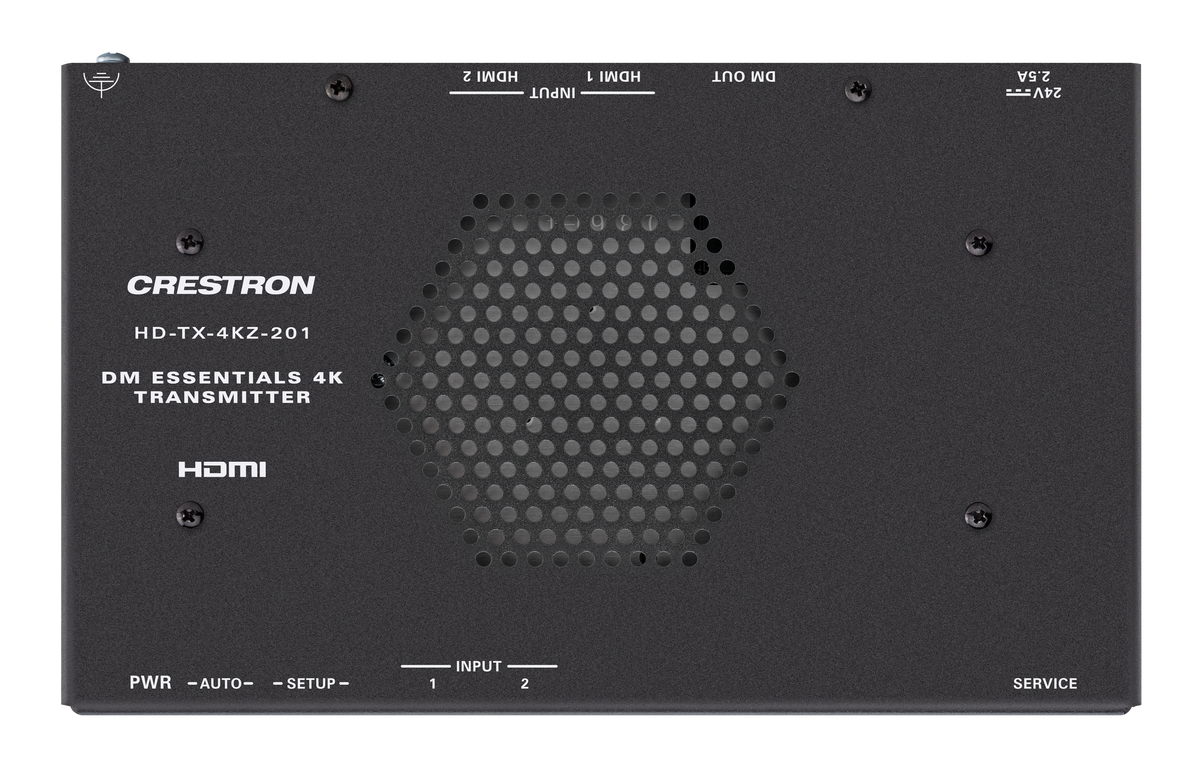Click the ground symbol icon at the chassis corner
Viewport: 1200px width, 781px height.
click(101, 82)
